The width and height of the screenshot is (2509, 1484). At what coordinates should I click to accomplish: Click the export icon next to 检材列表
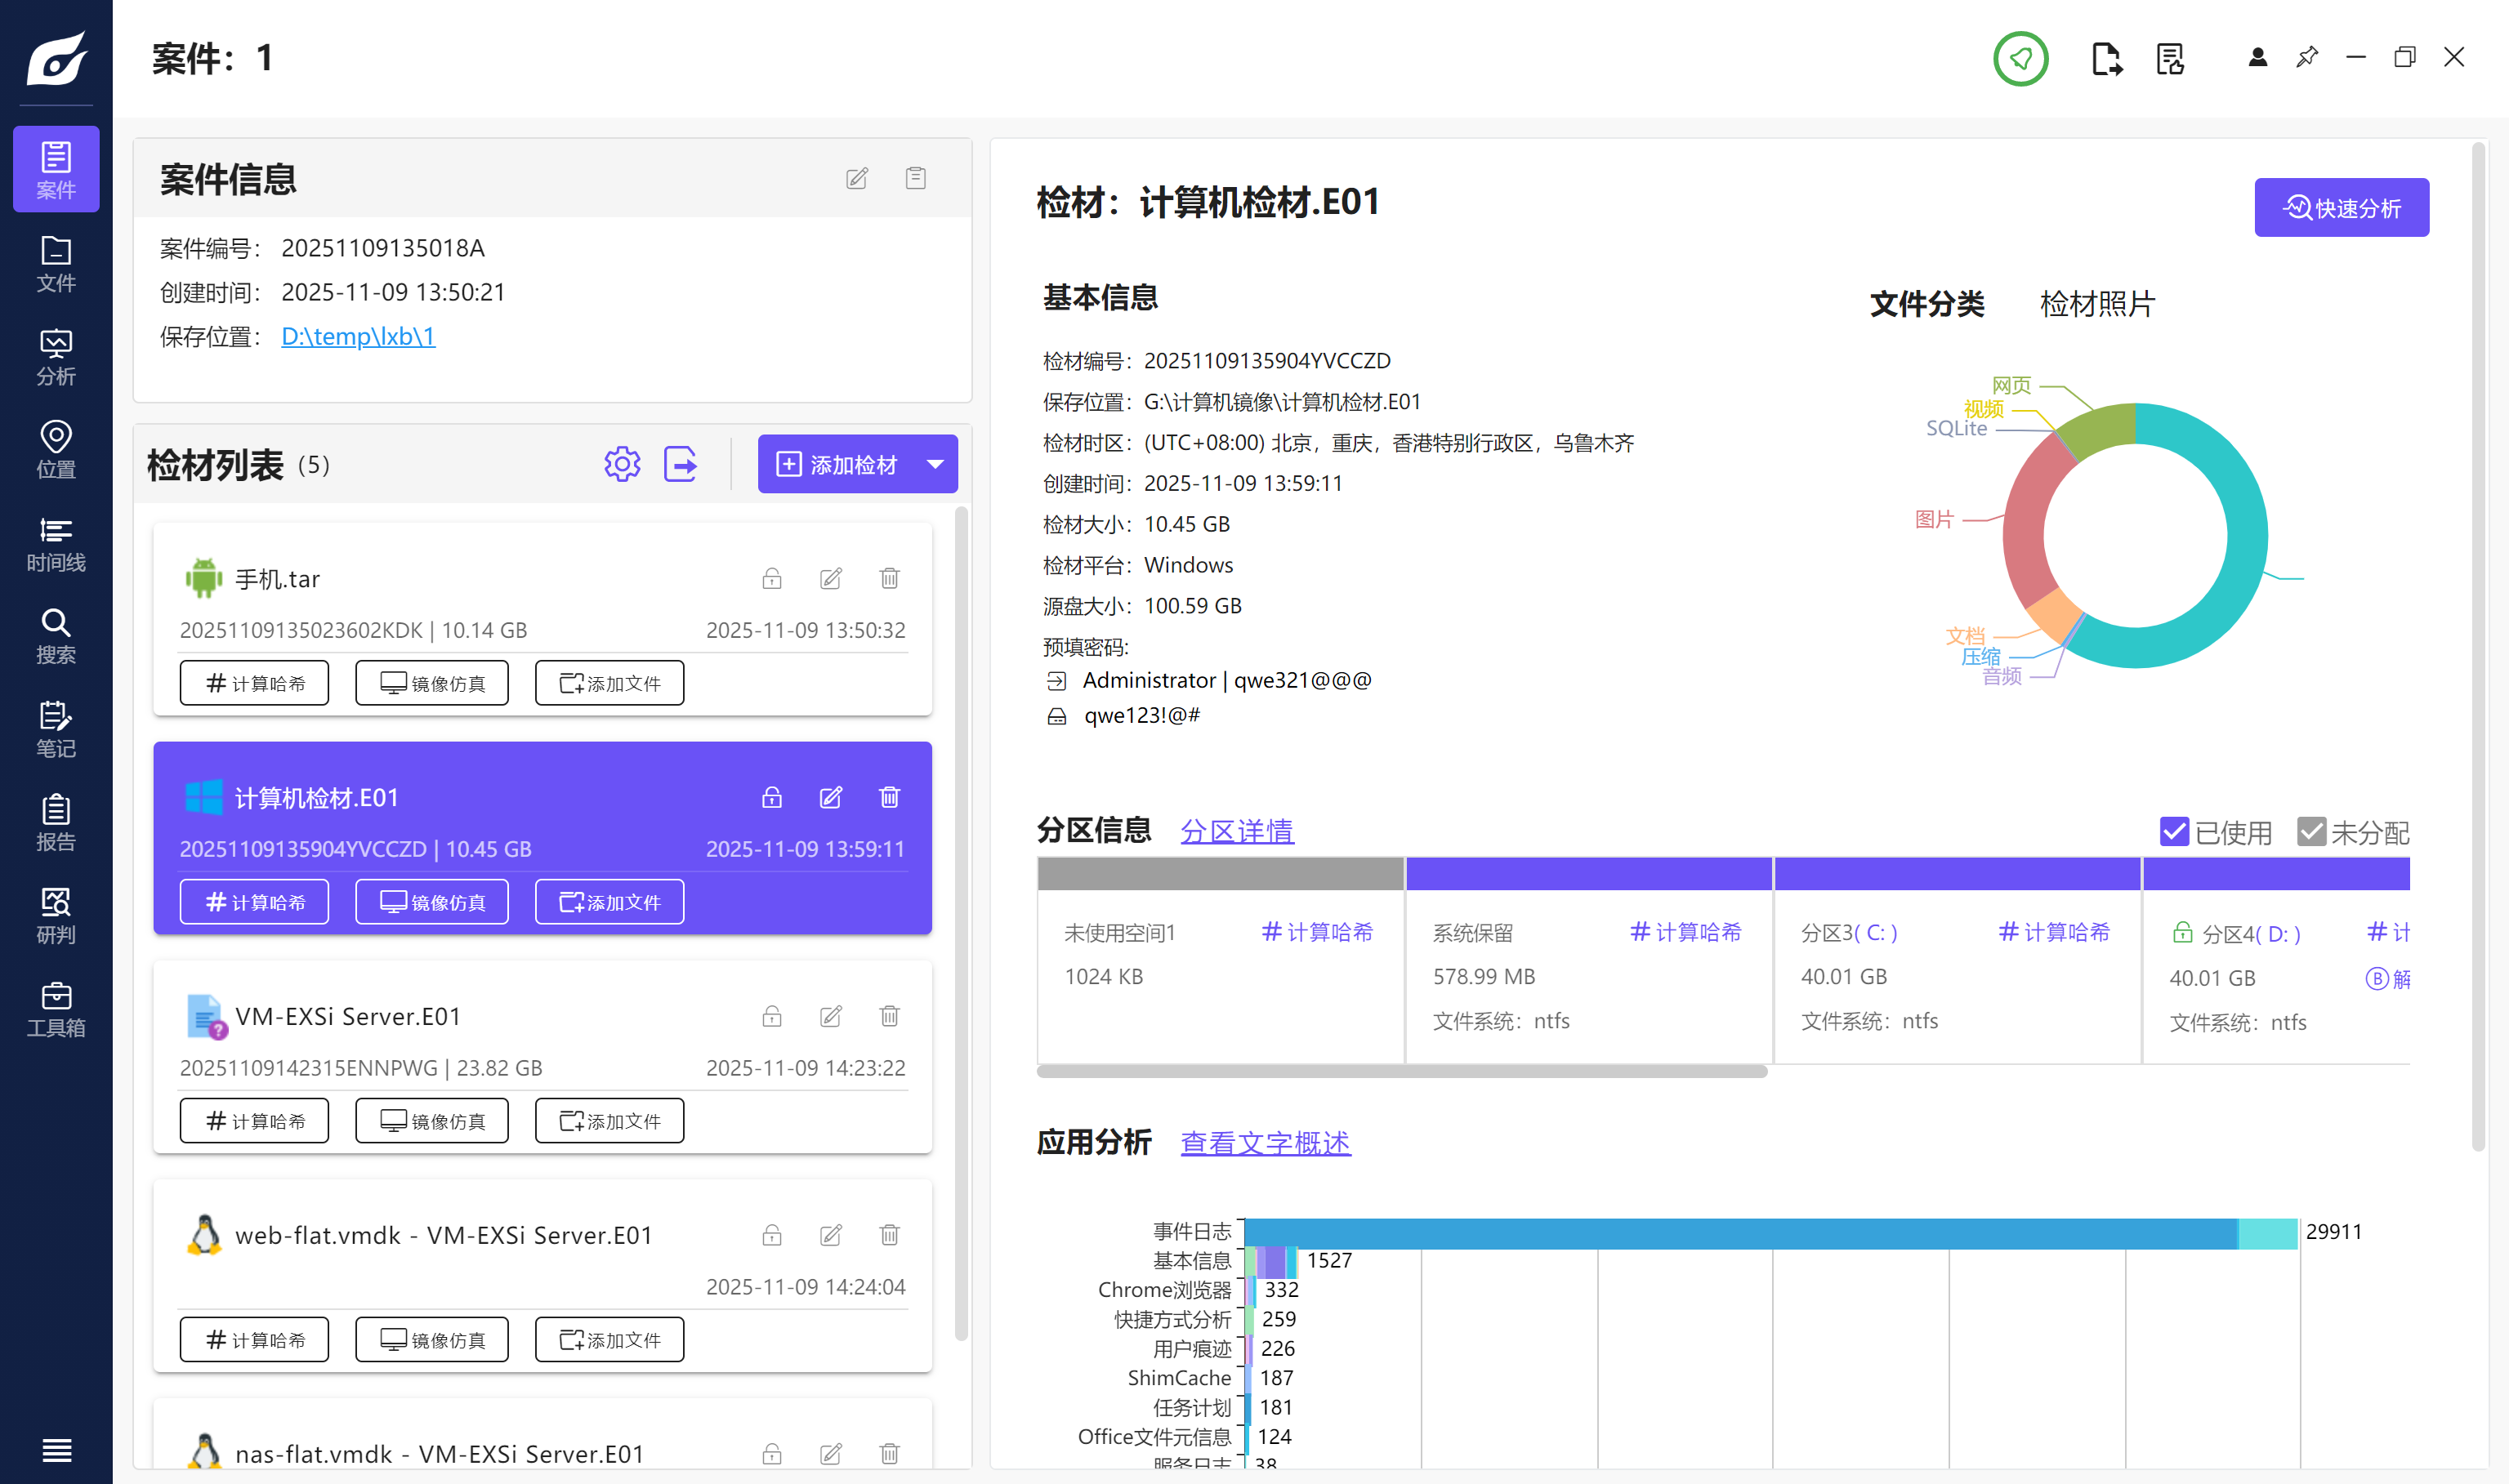click(681, 464)
